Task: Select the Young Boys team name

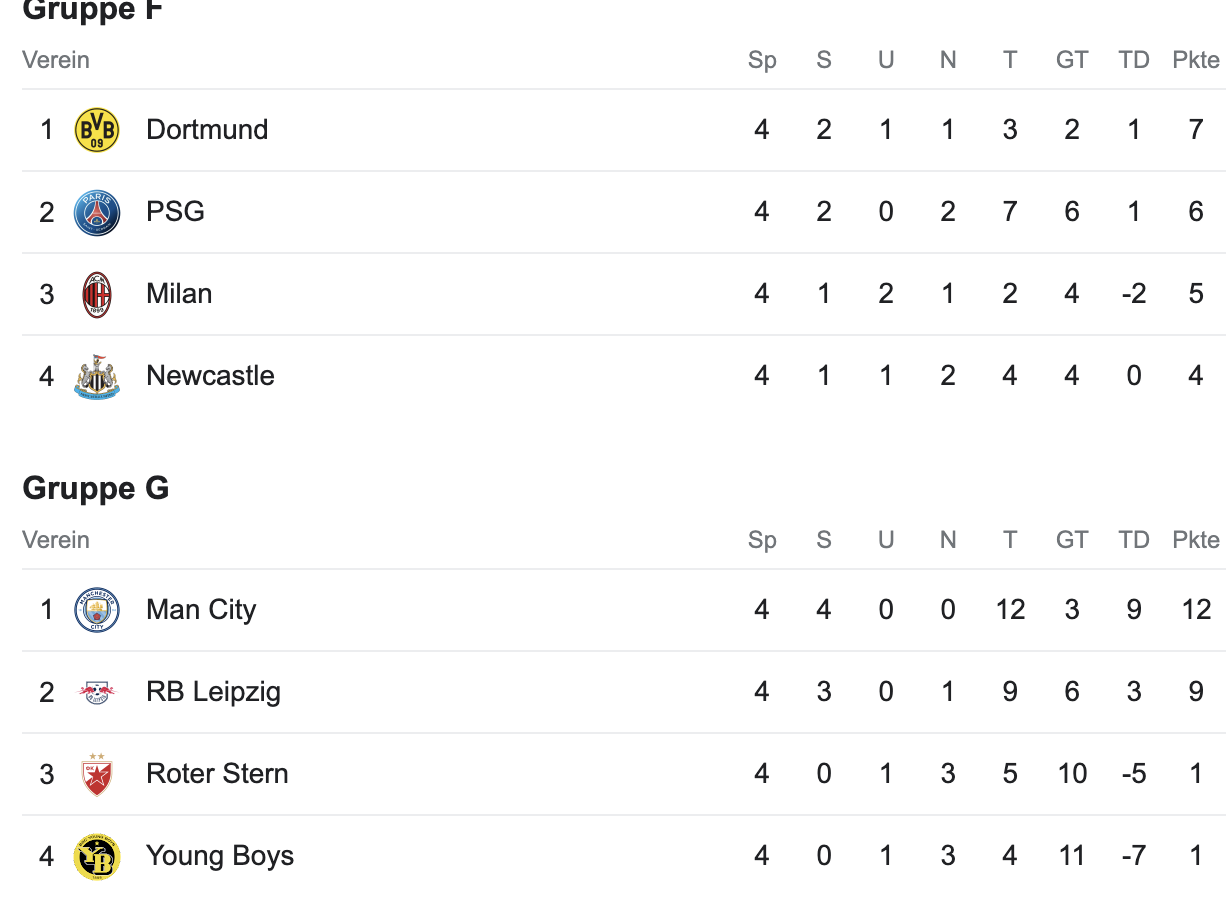Action: [220, 856]
